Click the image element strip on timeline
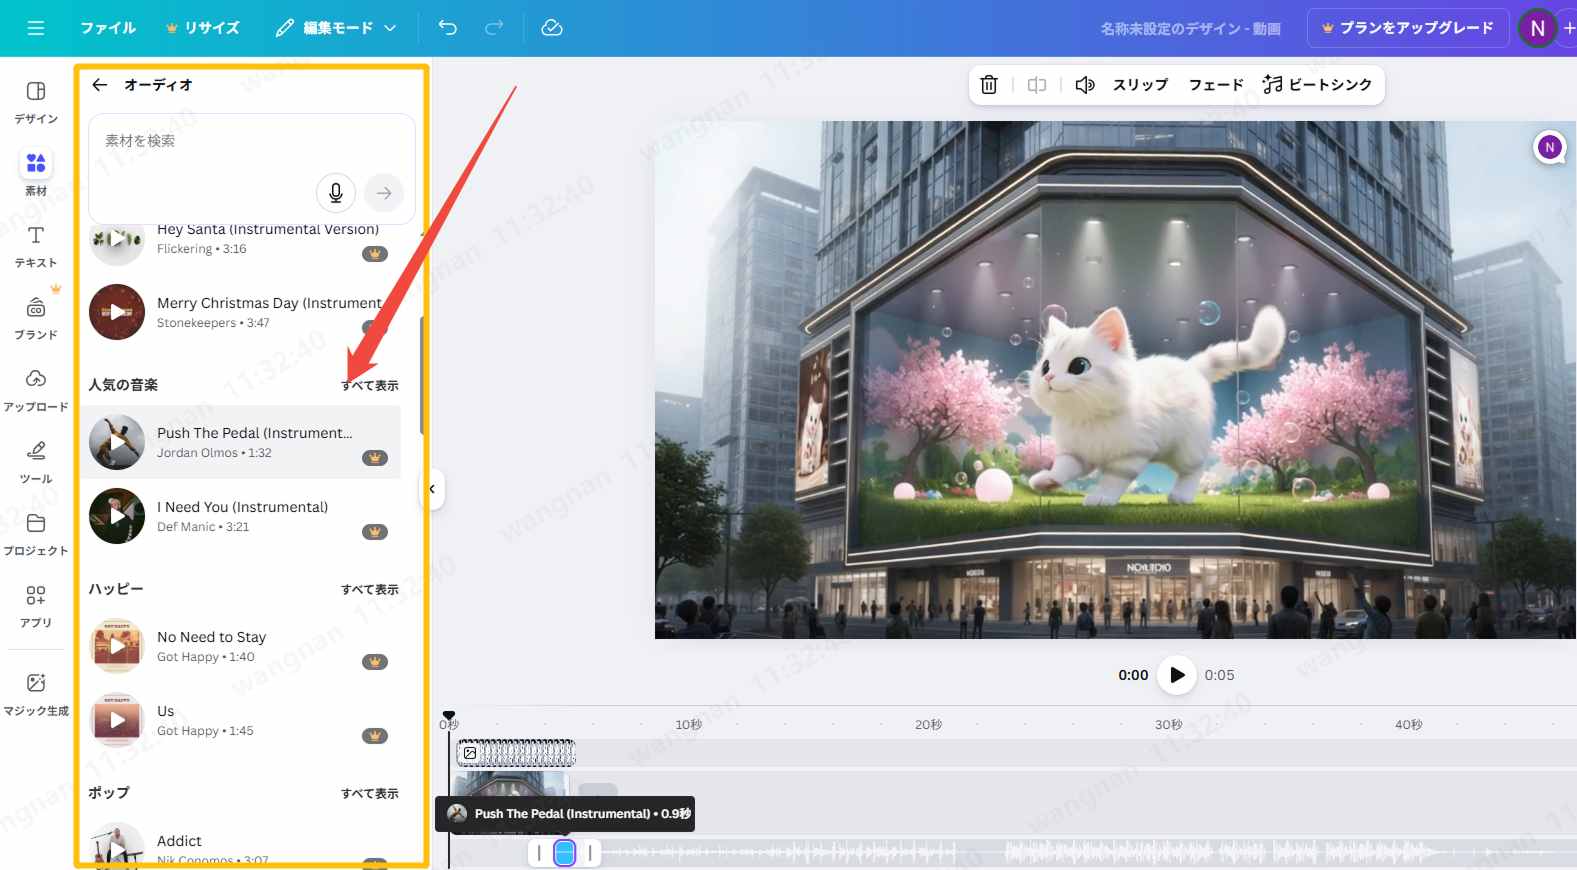 click(x=516, y=753)
